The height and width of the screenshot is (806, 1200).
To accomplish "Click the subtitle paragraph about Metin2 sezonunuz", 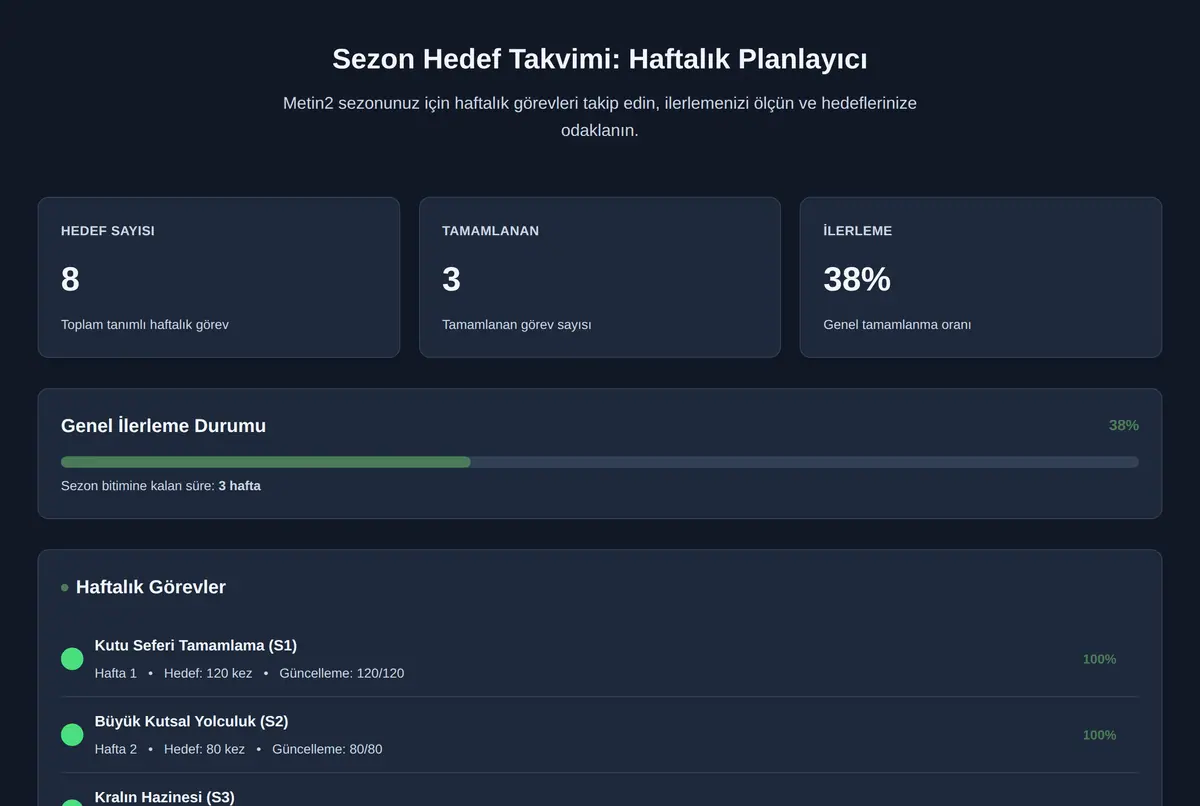I will (x=600, y=117).
